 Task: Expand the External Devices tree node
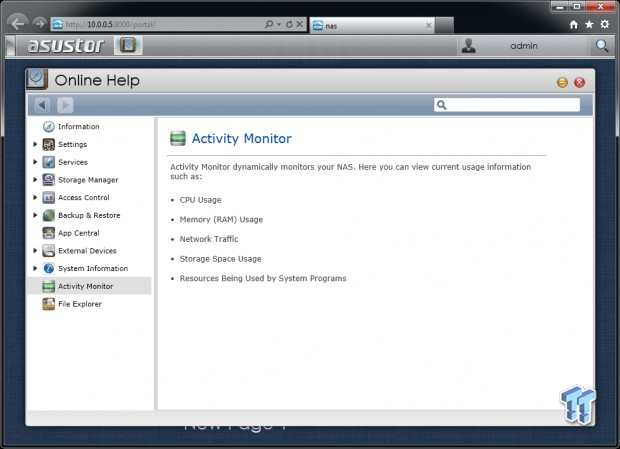point(35,251)
